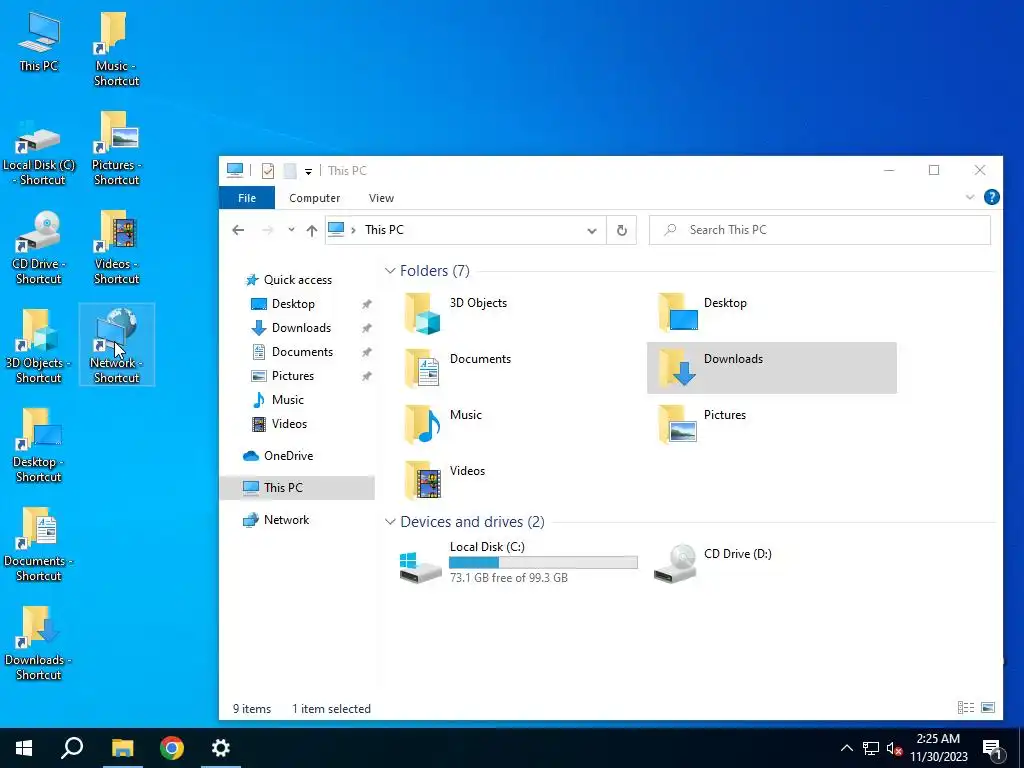Click File Explorer on the taskbar

pos(122,748)
